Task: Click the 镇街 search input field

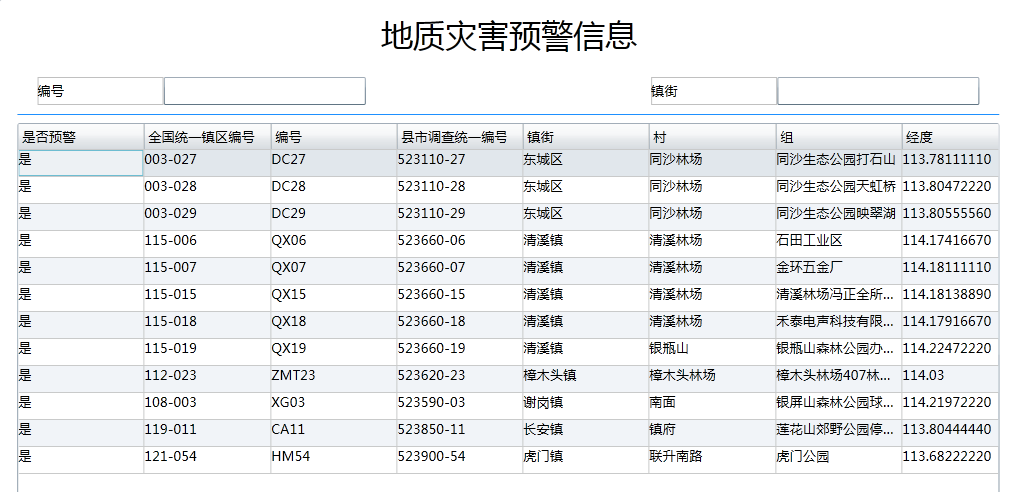Action: tap(878, 91)
